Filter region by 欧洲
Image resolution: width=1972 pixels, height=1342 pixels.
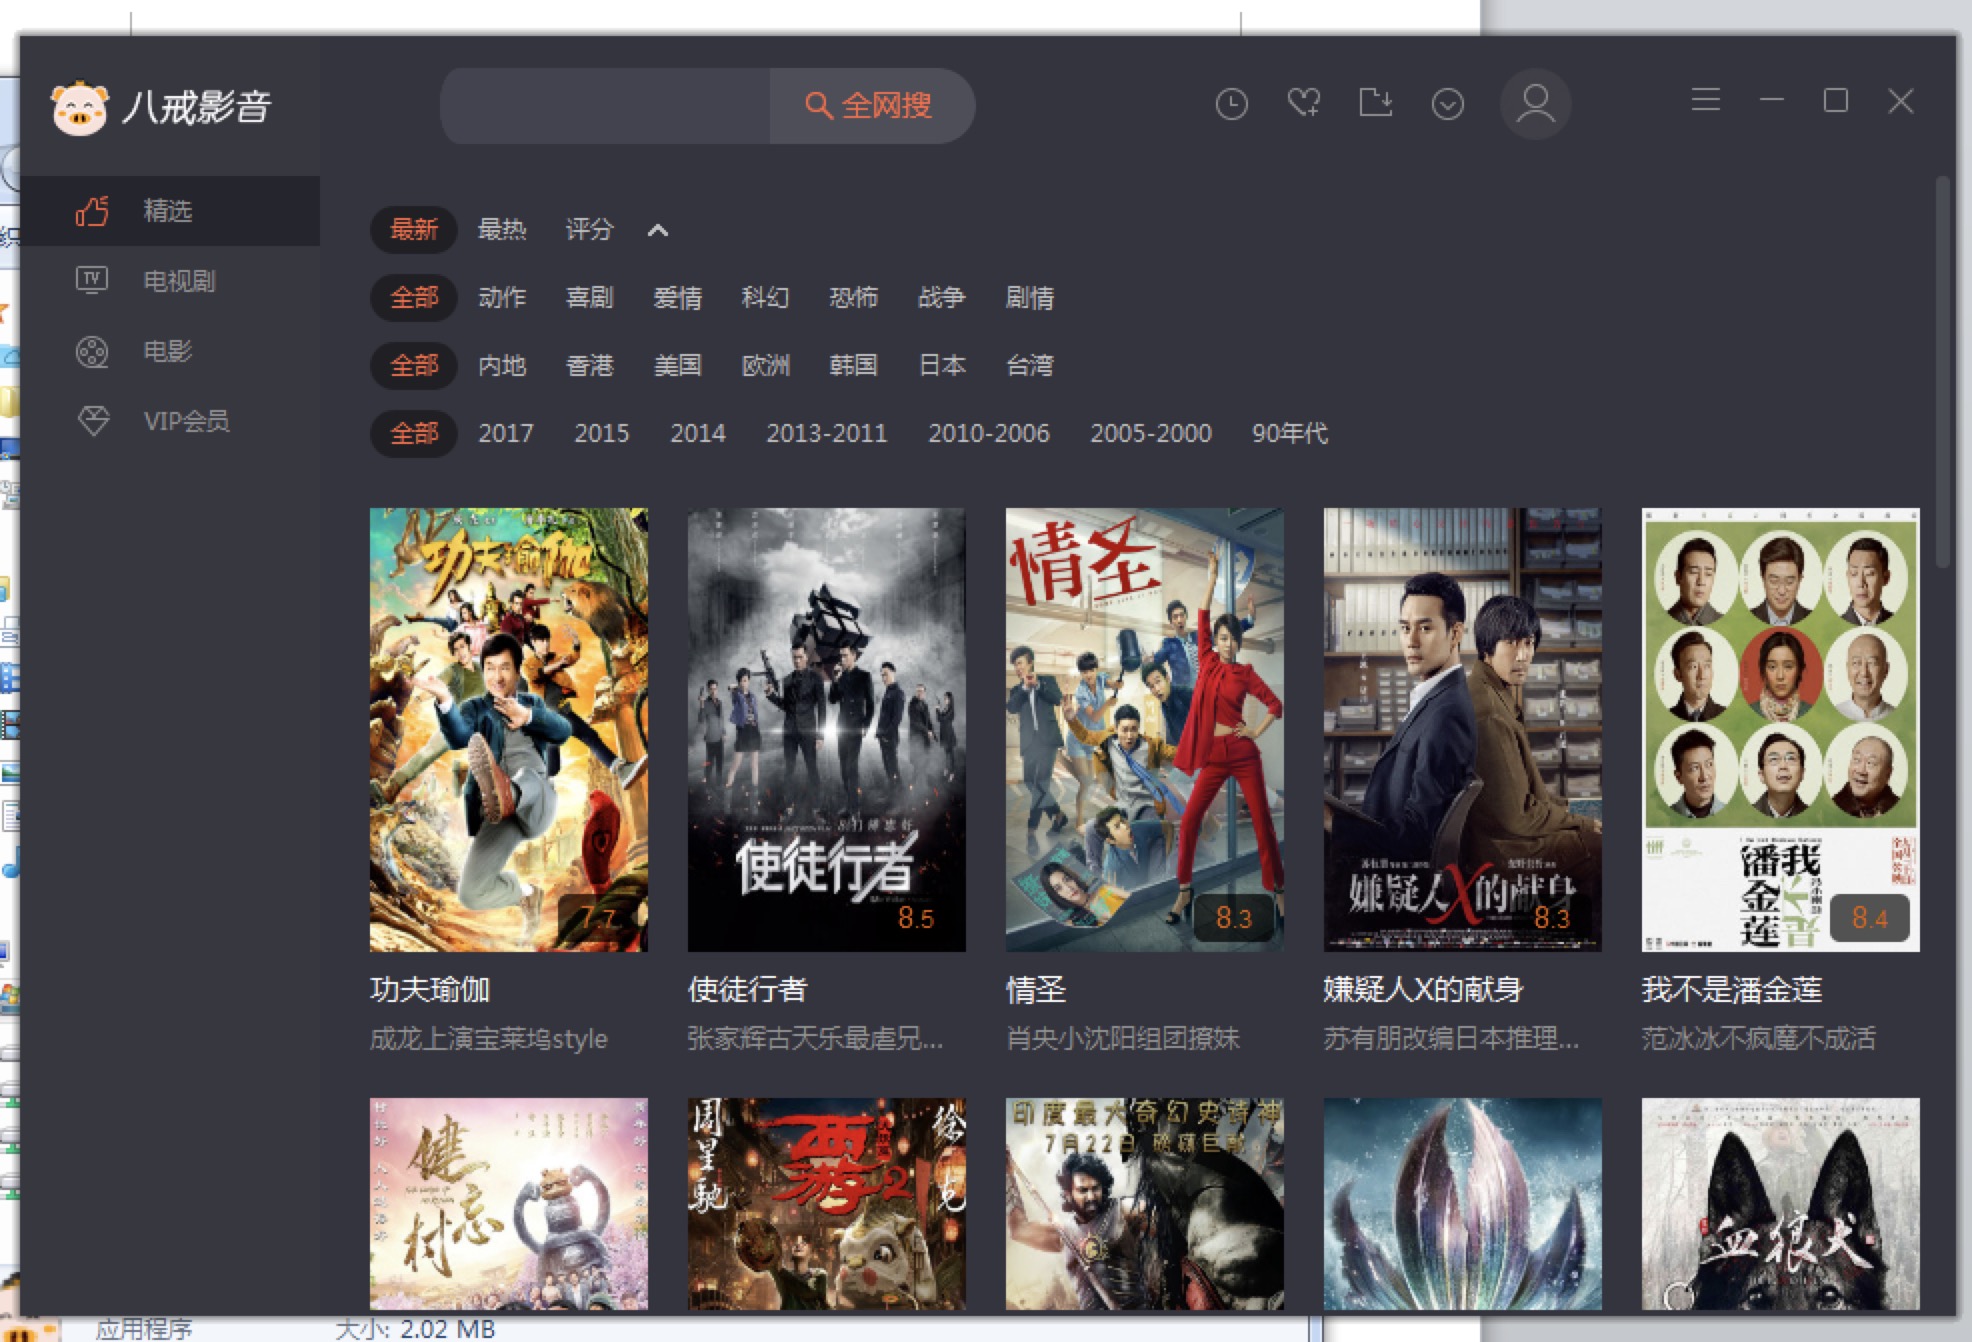[766, 365]
